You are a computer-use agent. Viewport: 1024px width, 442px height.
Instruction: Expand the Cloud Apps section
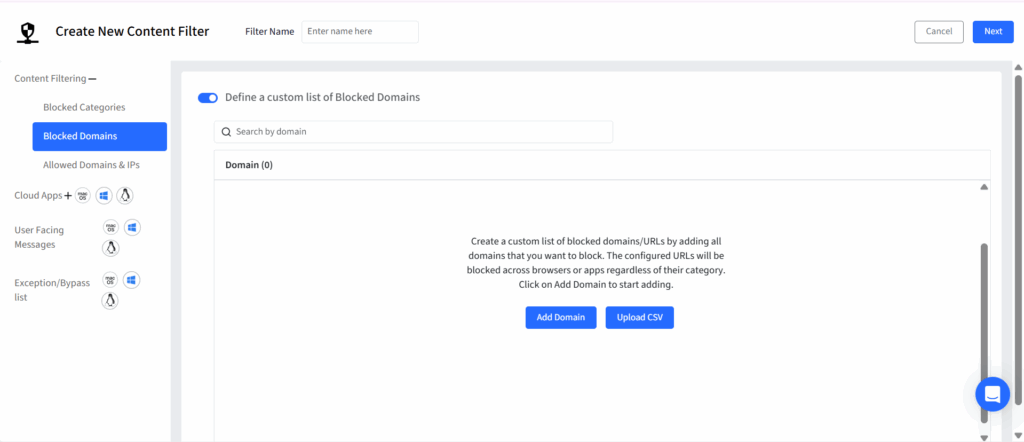[x=68, y=195]
